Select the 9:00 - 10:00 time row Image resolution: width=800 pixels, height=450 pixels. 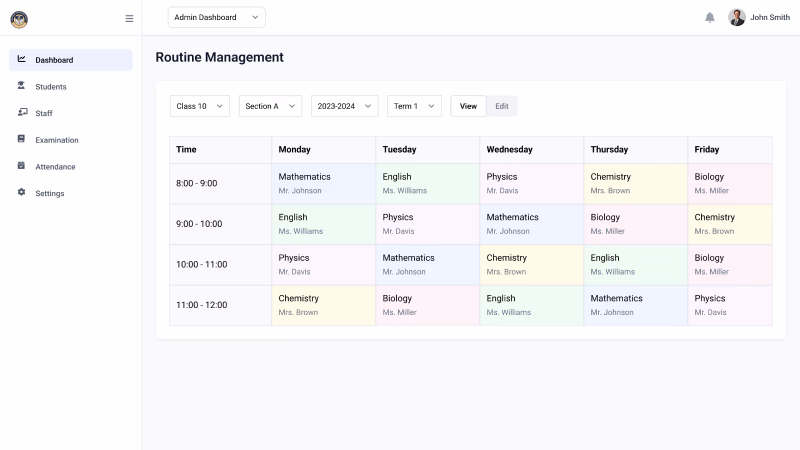(x=220, y=224)
